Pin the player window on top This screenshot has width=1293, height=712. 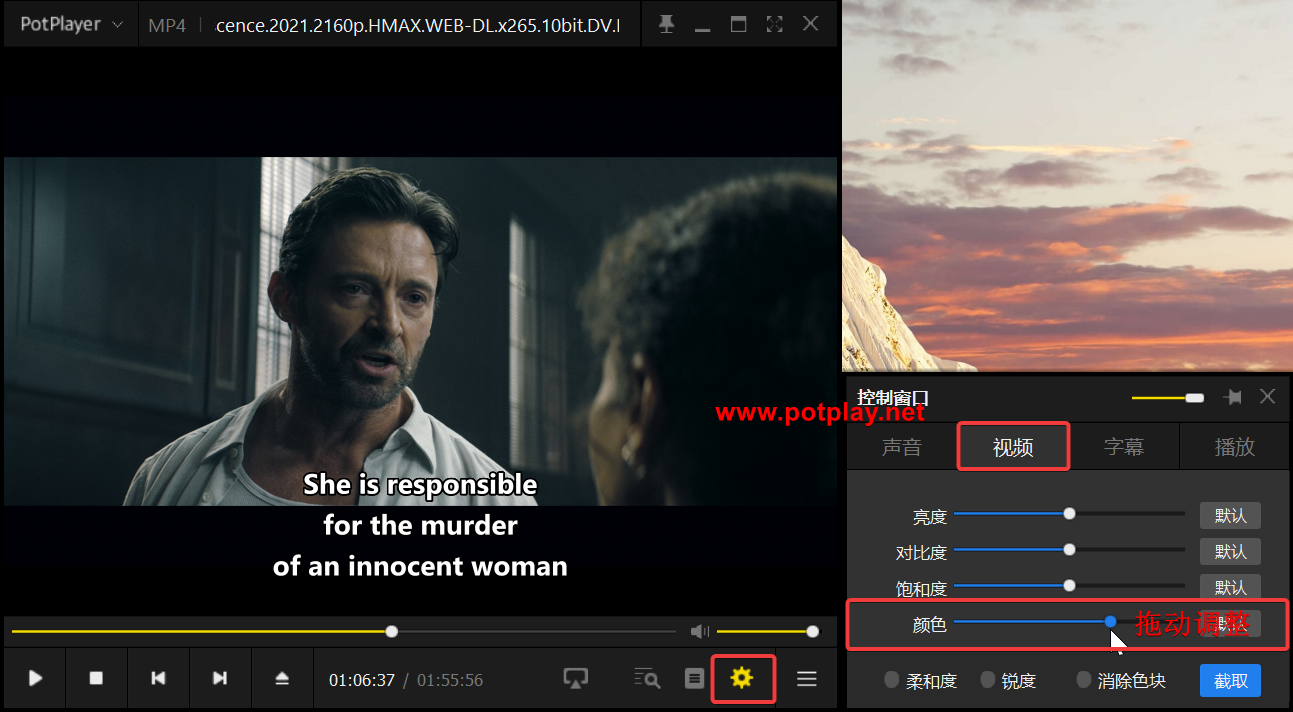(x=666, y=24)
